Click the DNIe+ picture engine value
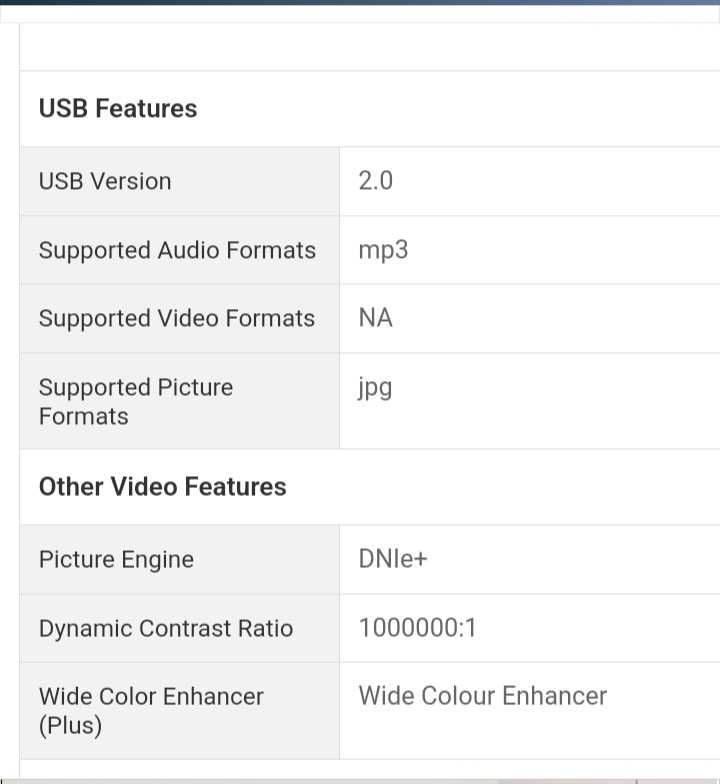 tap(393, 559)
